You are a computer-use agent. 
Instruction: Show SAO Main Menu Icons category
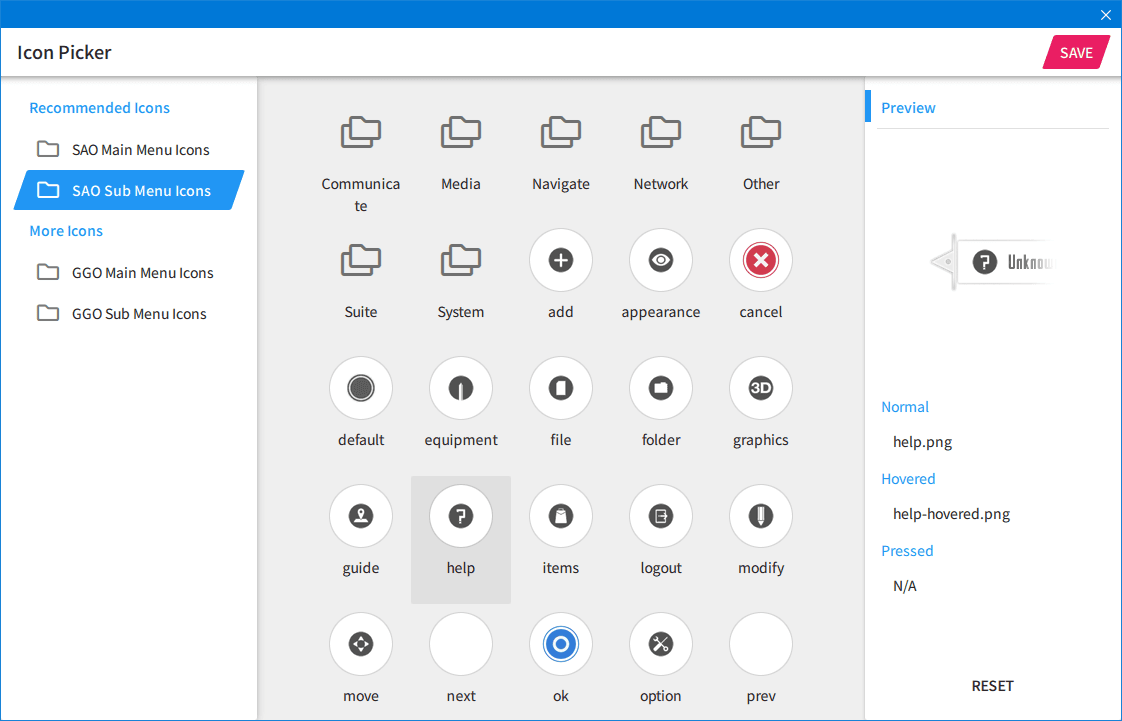click(x=129, y=149)
